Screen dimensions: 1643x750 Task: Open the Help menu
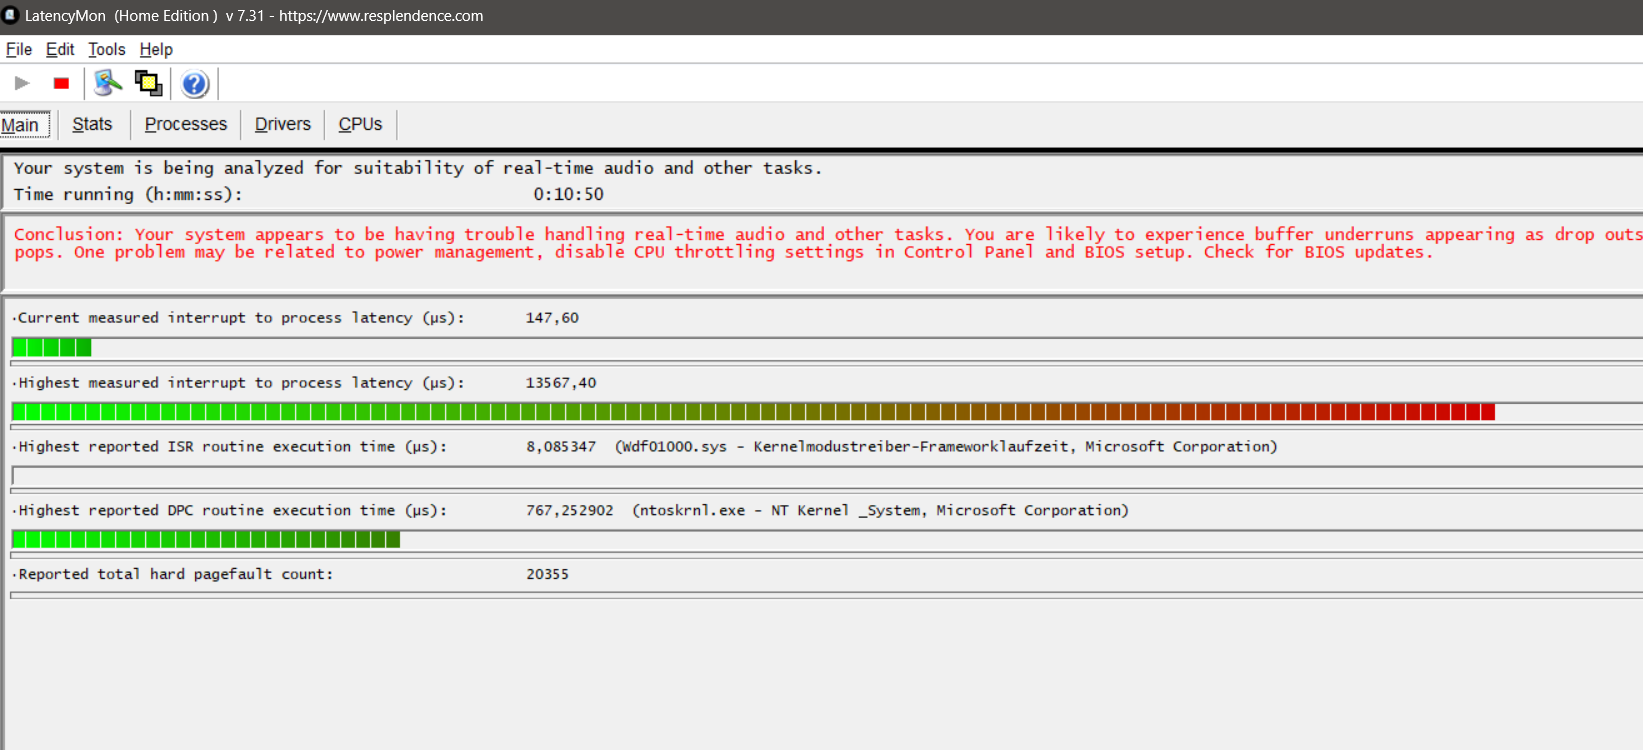click(156, 49)
